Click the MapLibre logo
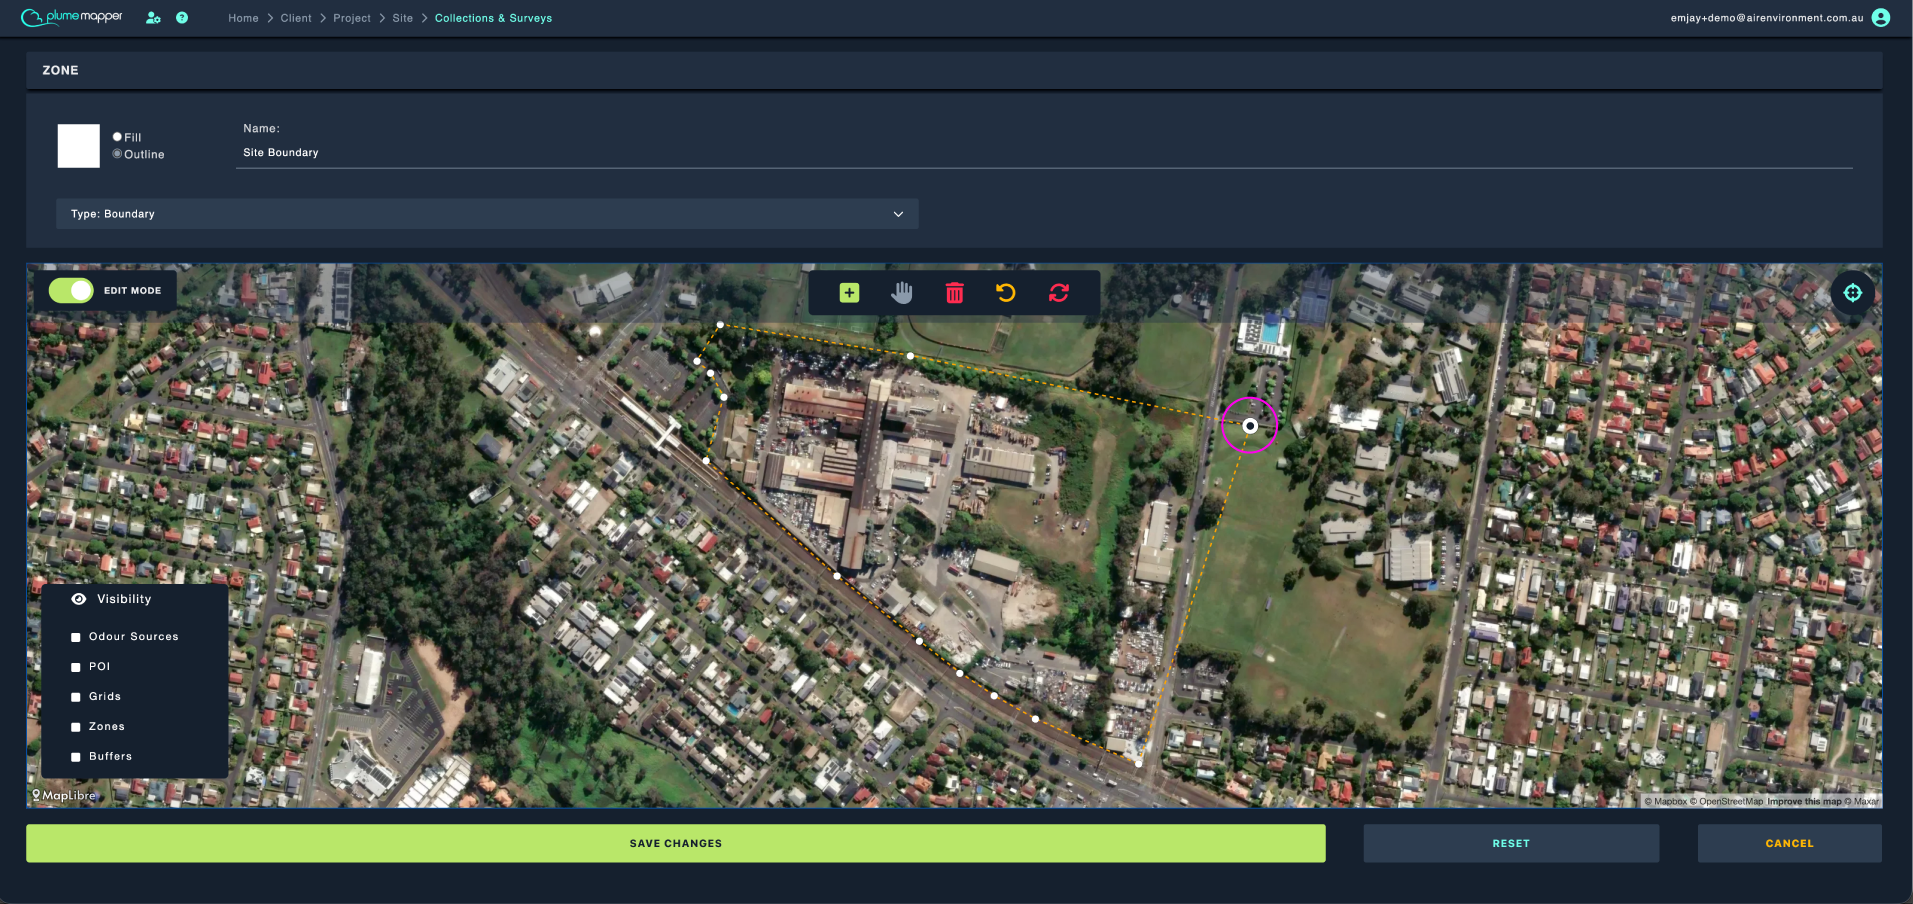The width and height of the screenshot is (1913, 904). coord(64,796)
